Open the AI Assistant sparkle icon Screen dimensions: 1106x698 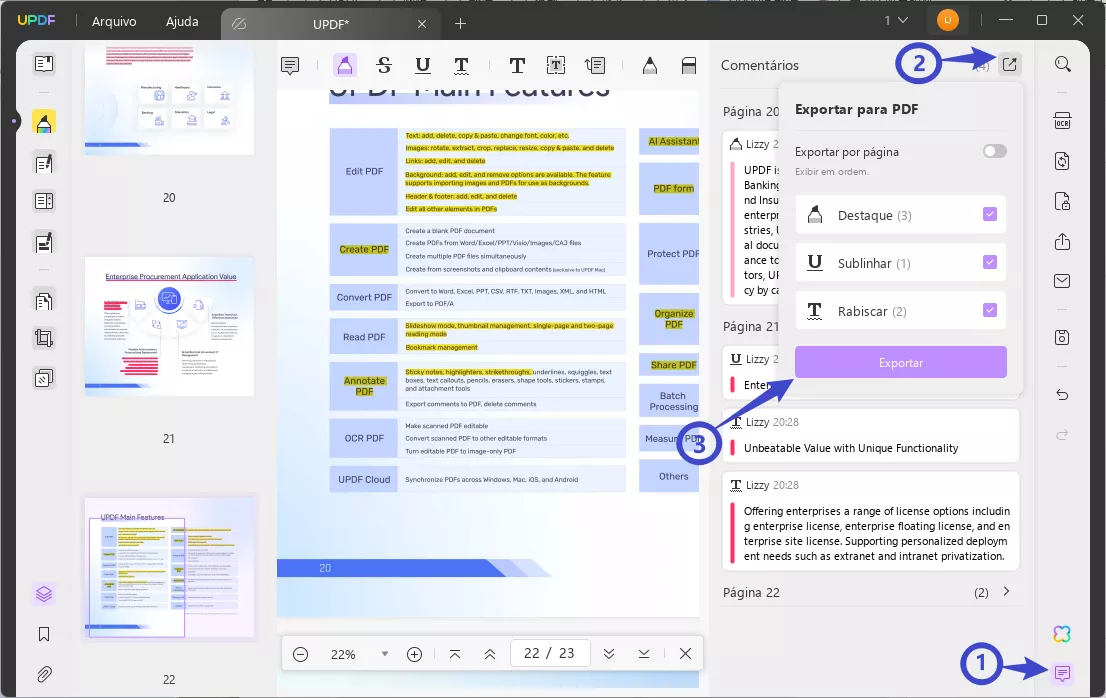pos(1062,633)
